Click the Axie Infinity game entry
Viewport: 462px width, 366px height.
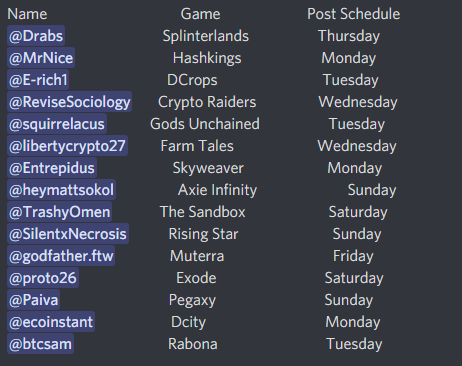(217, 190)
